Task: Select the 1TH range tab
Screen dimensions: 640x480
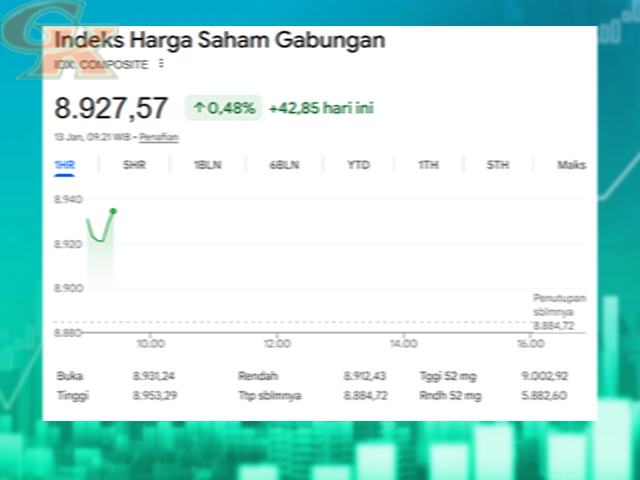Action: 428,165
